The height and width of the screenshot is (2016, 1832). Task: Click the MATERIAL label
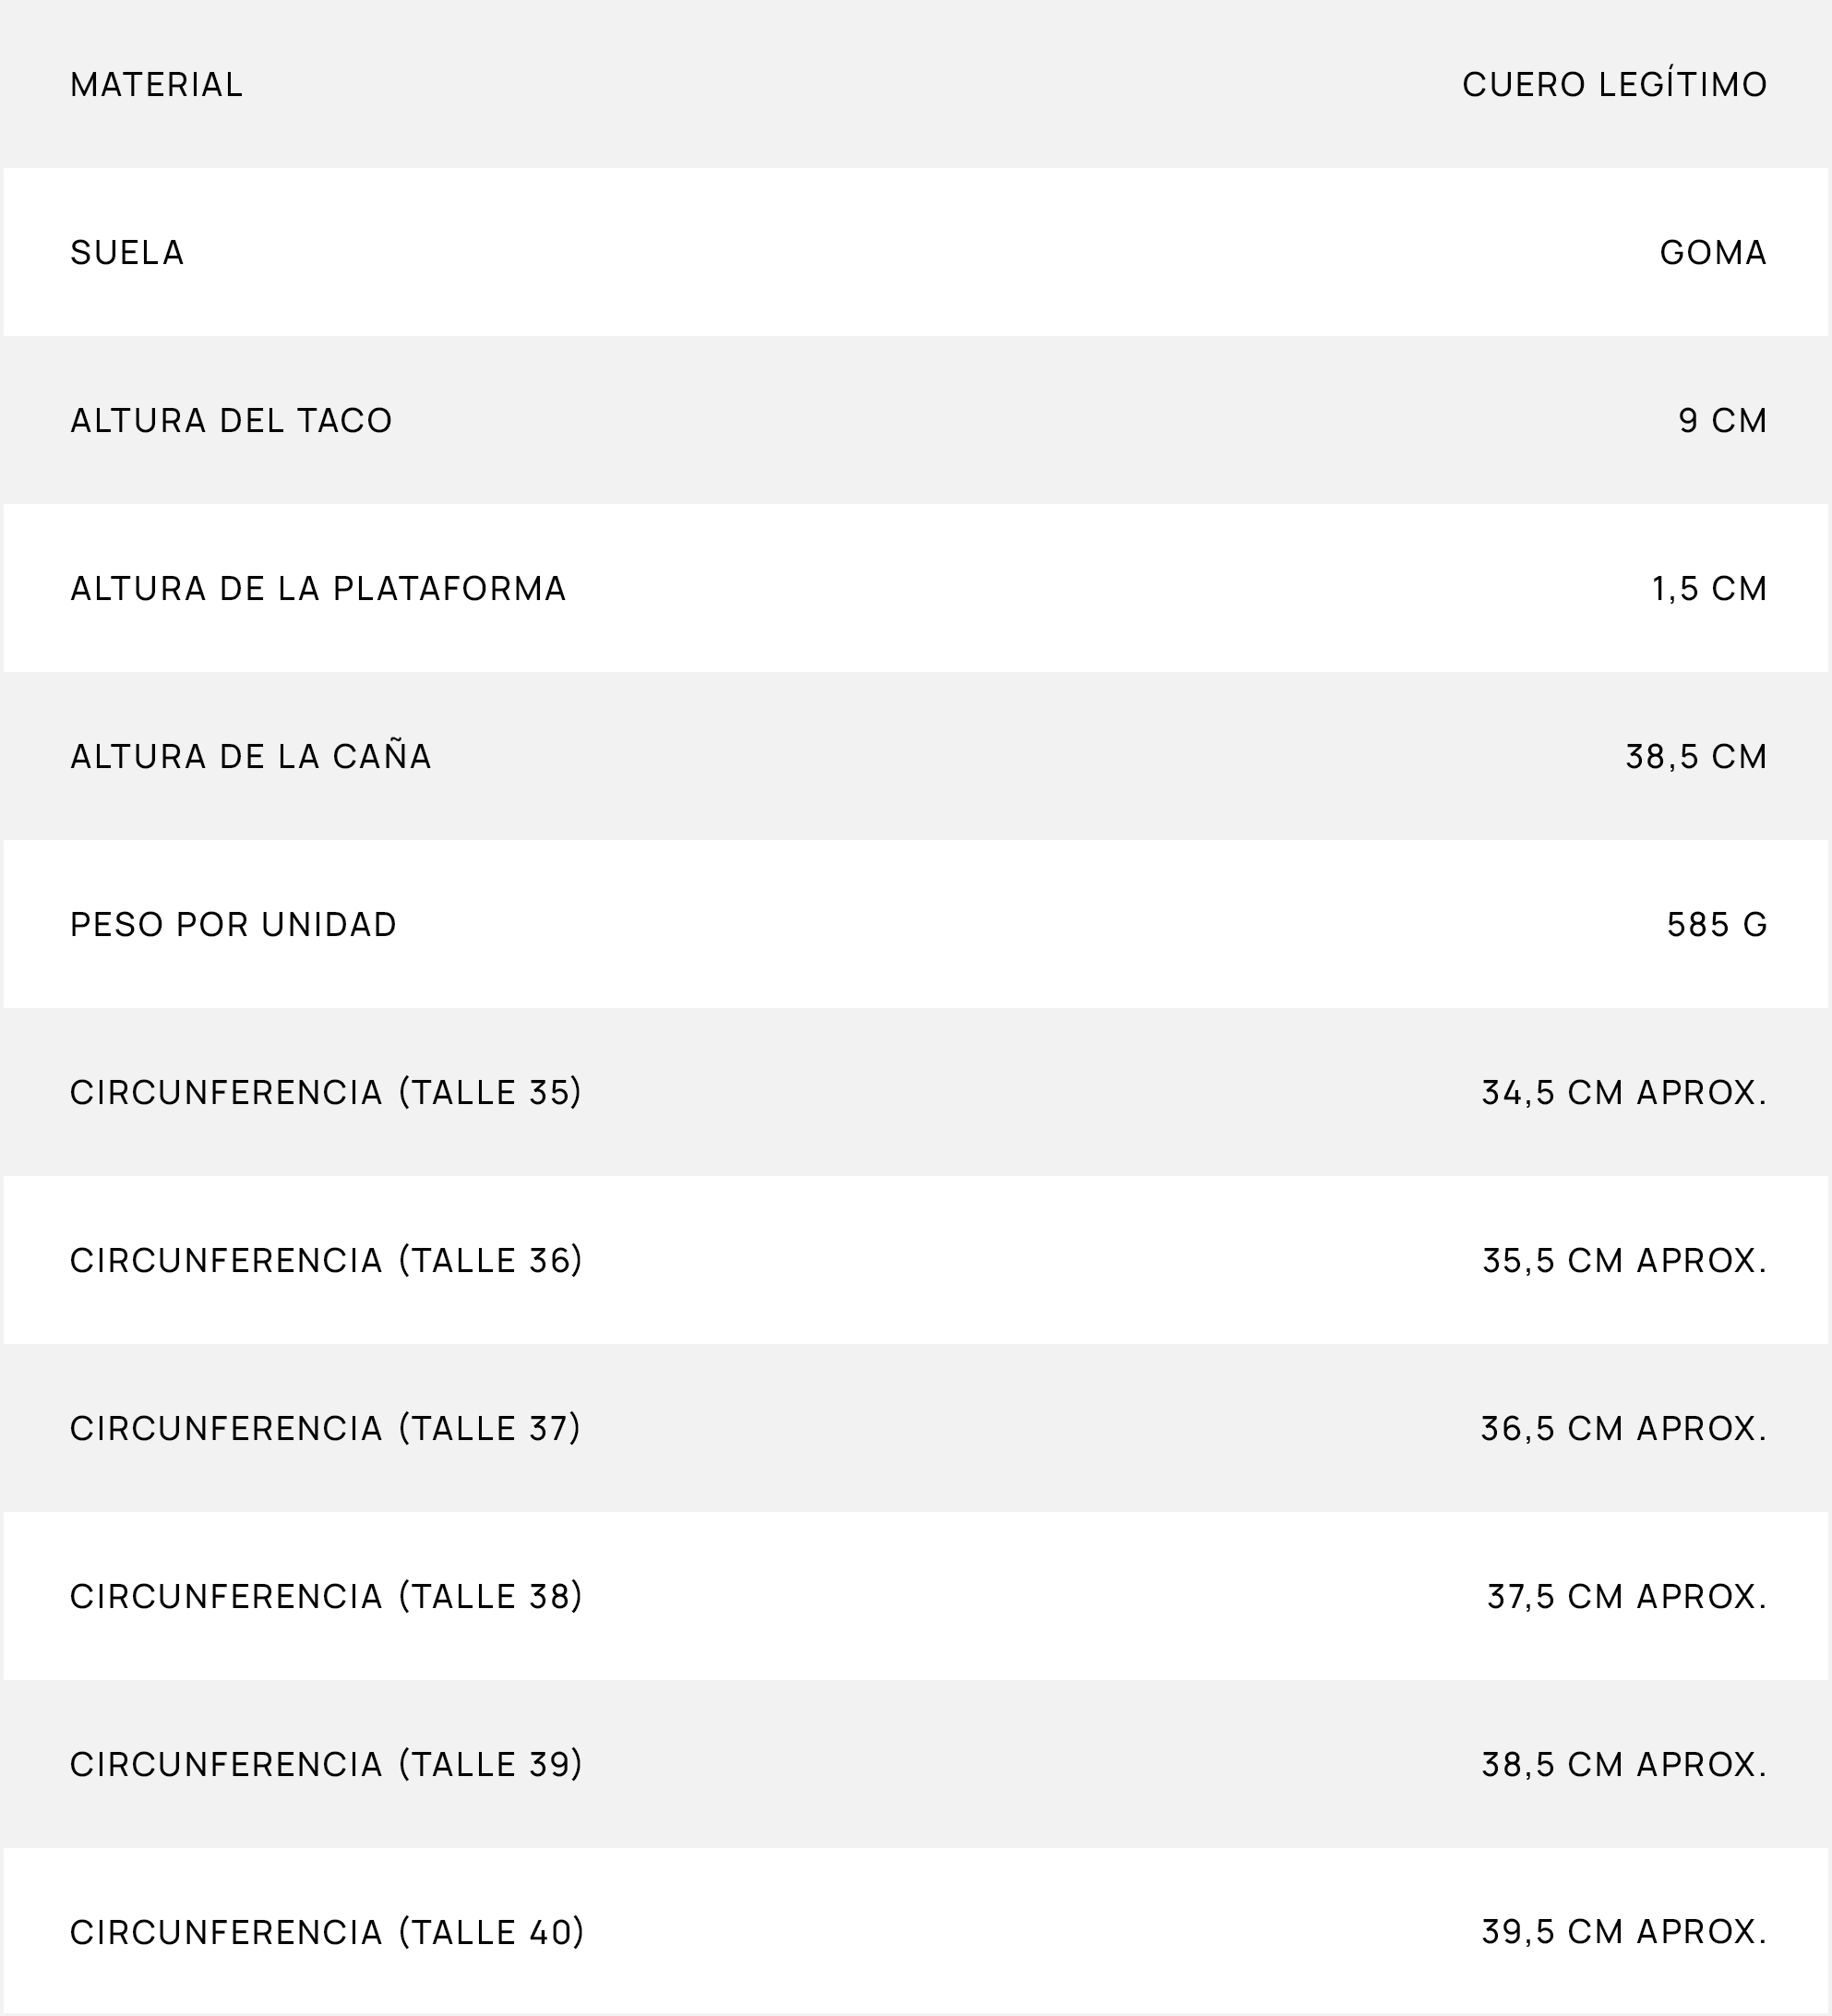coord(157,85)
